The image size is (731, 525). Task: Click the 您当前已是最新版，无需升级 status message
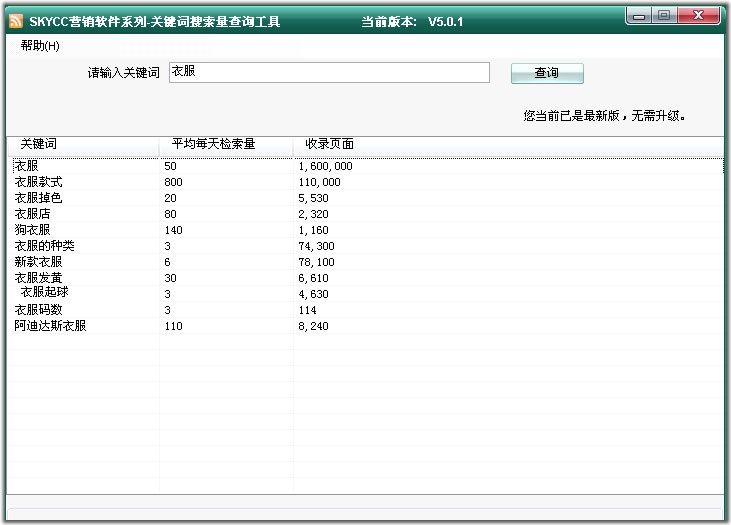(x=604, y=116)
